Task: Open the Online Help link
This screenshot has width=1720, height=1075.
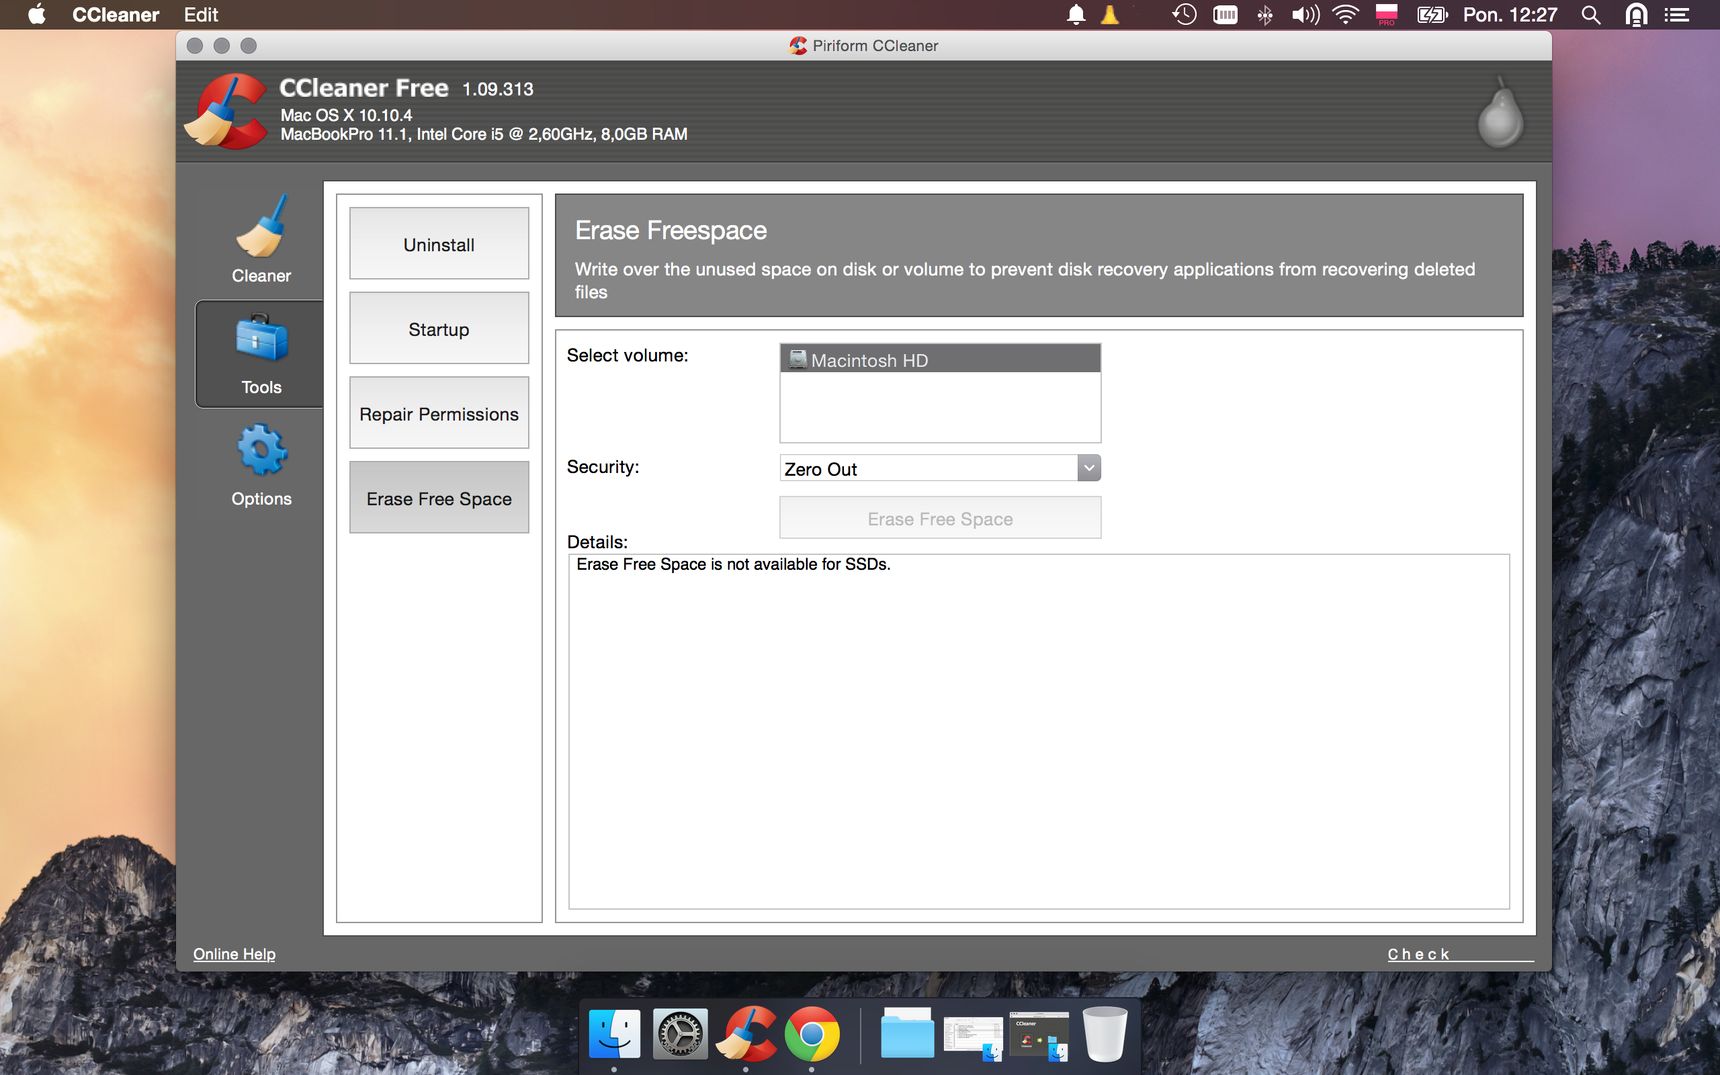Action: (234, 954)
